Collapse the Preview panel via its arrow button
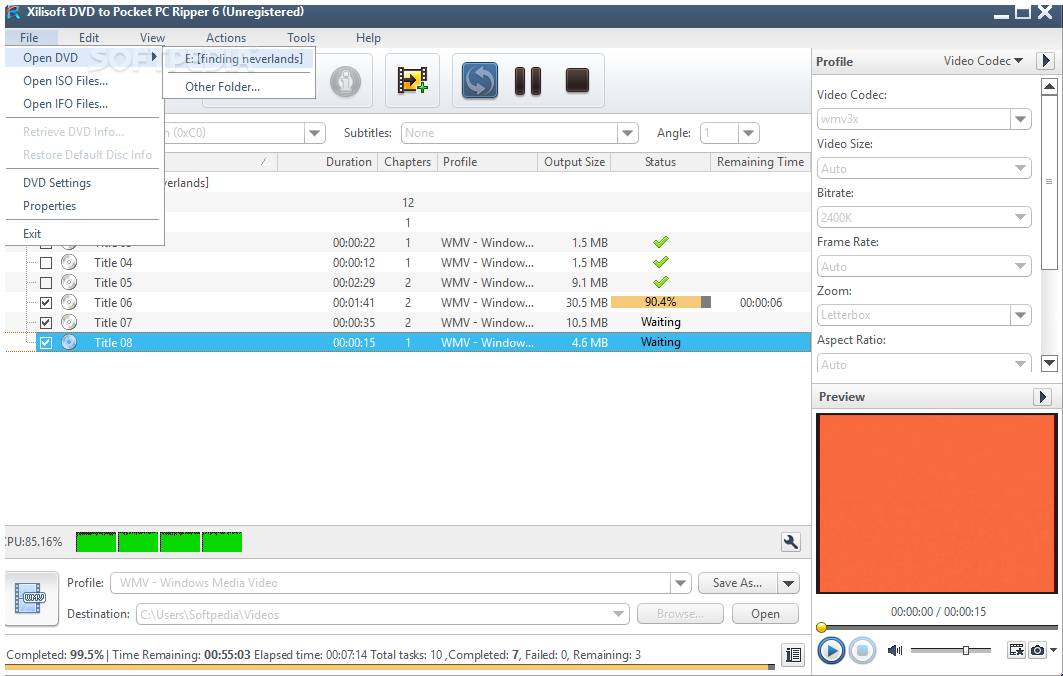1063x676 pixels. (1042, 397)
